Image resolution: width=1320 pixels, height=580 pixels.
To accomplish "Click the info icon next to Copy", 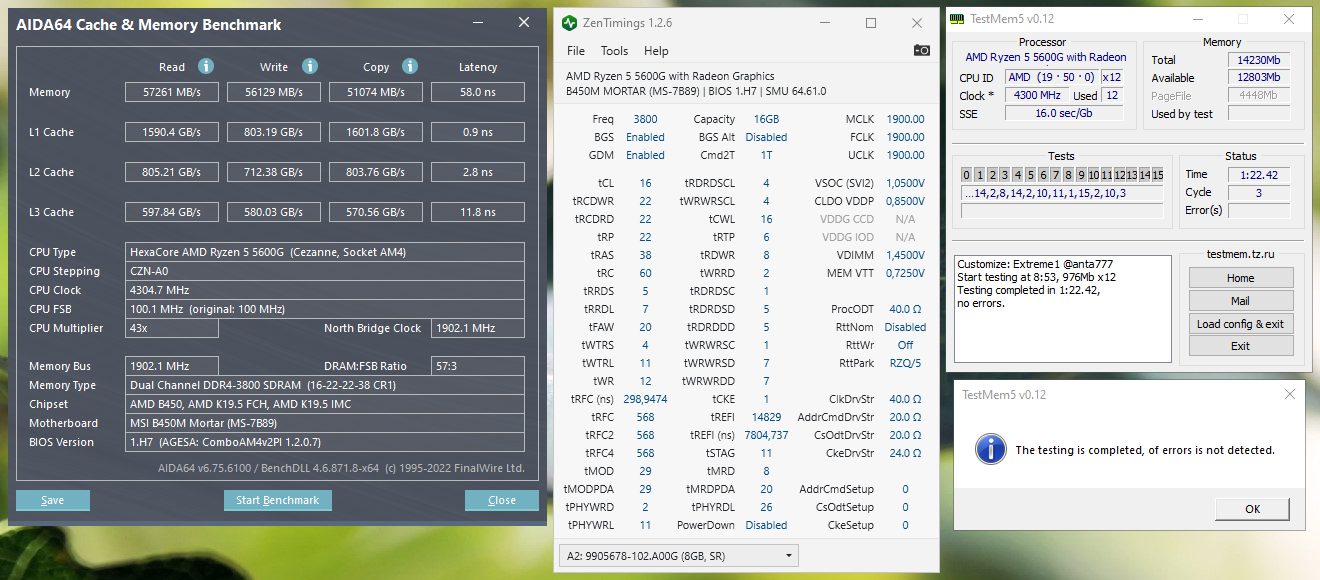I will [x=410, y=66].
